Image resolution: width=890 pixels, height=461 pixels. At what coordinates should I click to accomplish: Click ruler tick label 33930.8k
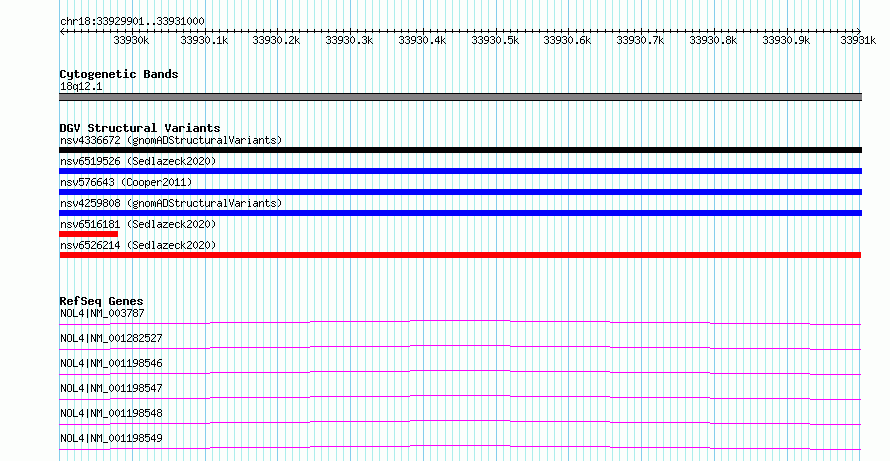[x=713, y=40]
